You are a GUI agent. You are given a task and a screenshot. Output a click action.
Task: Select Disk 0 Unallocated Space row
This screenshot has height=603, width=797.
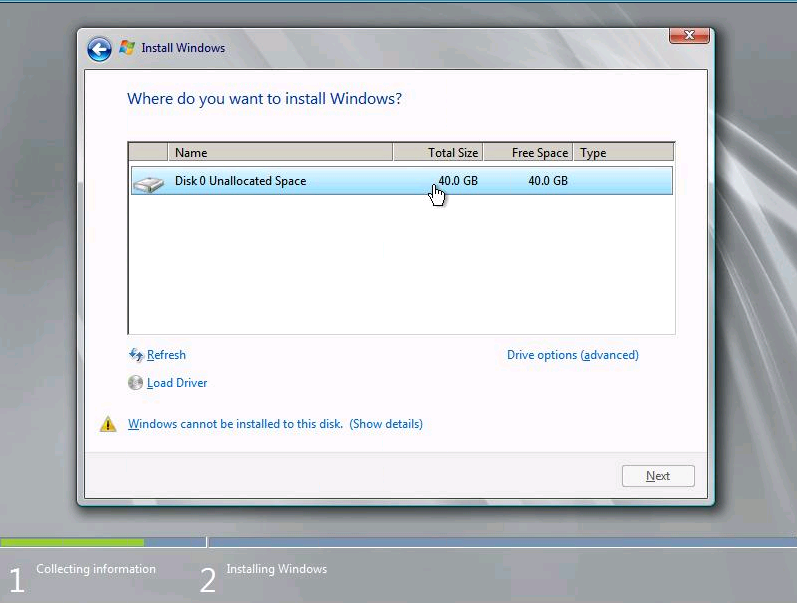(x=402, y=180)
